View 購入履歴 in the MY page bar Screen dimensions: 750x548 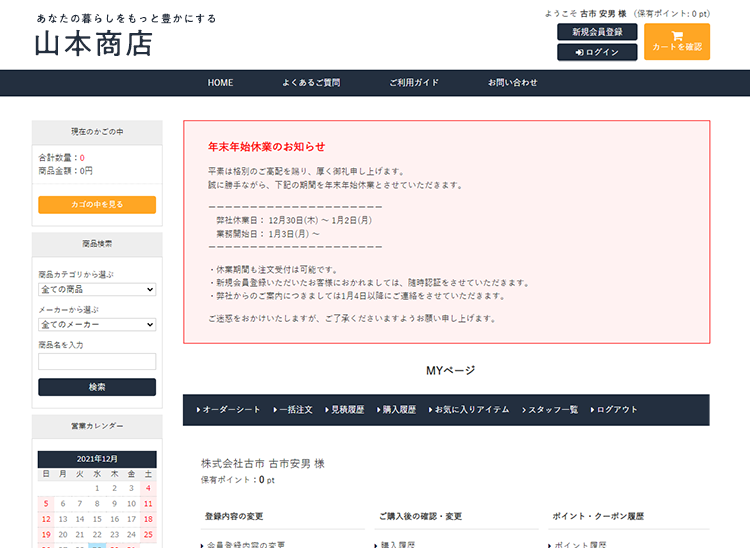(396, 410)
